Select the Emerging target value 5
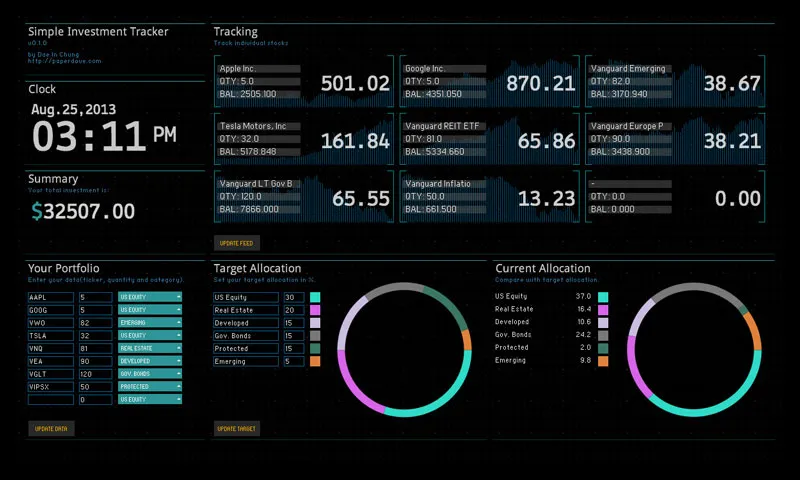The image size is (800, 480). point(294,361)
